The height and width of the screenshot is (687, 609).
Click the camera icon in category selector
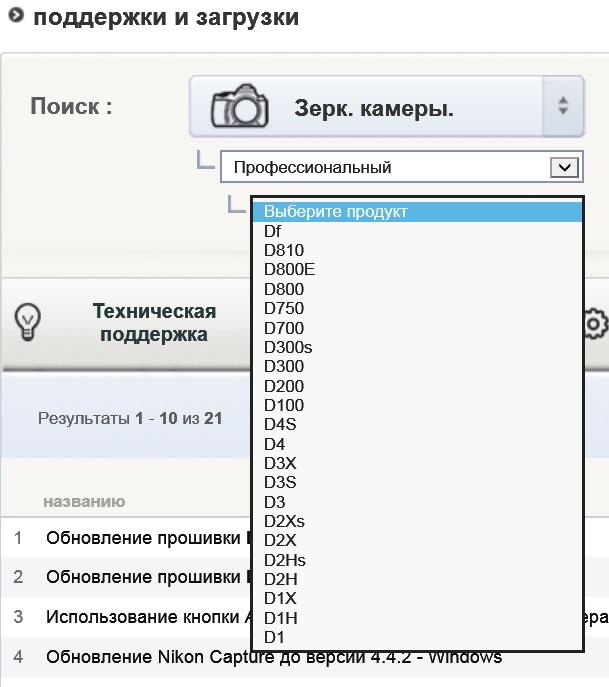click(x=239, y=106)
